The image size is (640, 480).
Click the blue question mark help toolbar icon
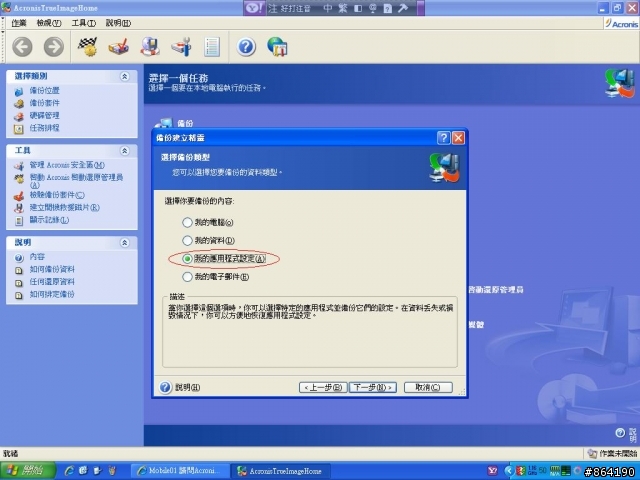pos(246,47)
